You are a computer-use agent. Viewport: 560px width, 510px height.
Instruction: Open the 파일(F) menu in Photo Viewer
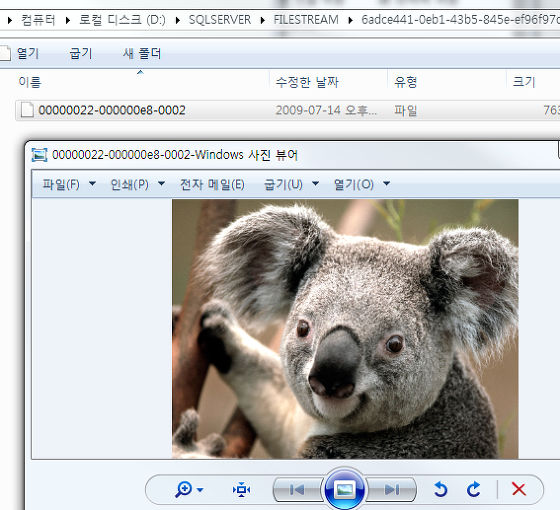[61, 184]
